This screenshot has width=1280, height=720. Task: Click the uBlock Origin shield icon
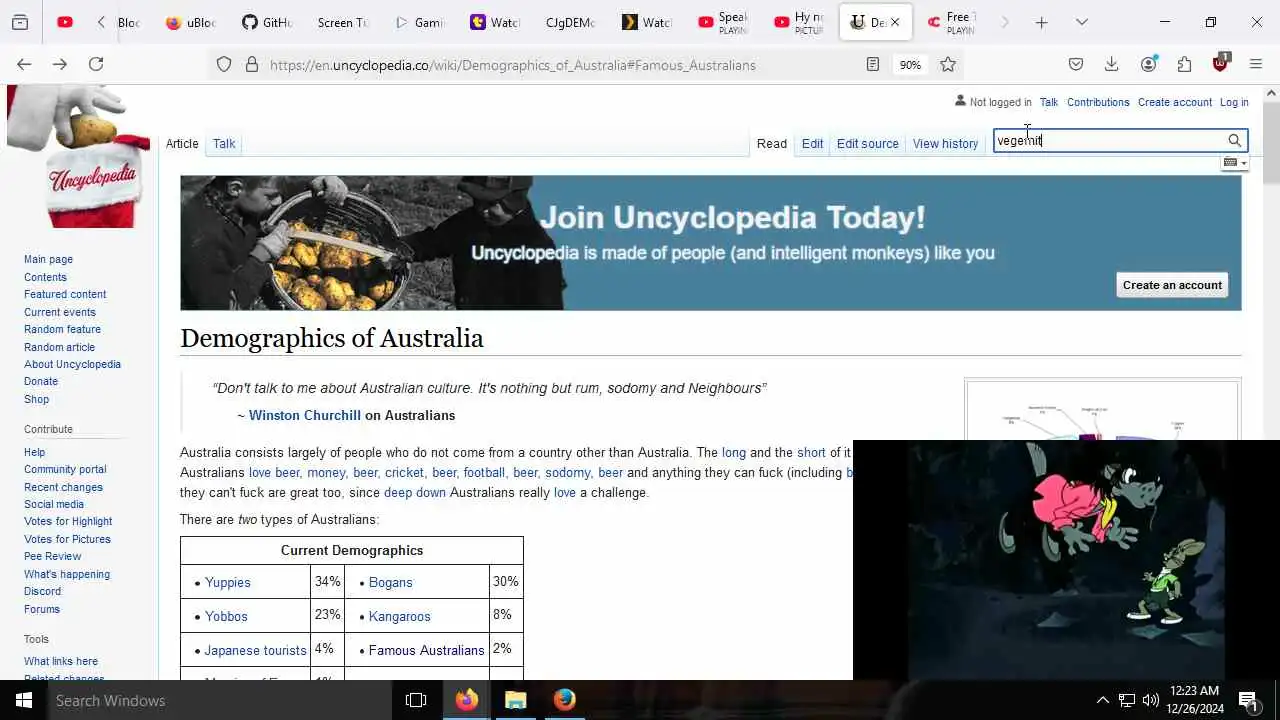(x=1220, y=63)
